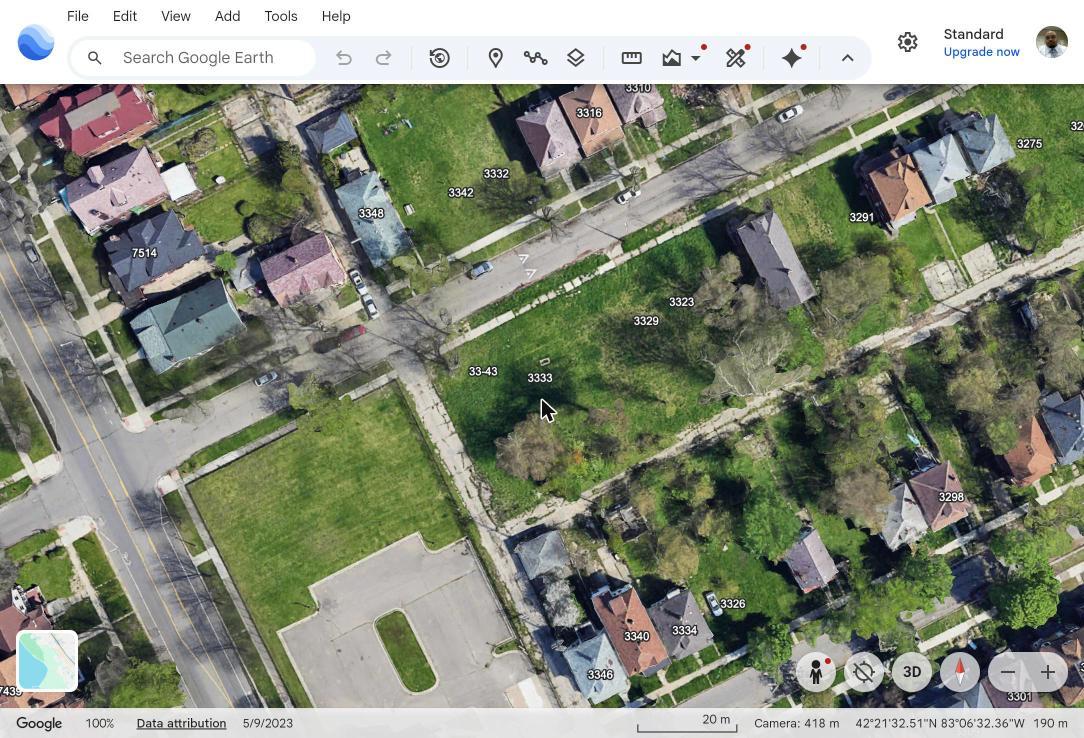
Task: Open settings gear icon
Action: point(907,42)
